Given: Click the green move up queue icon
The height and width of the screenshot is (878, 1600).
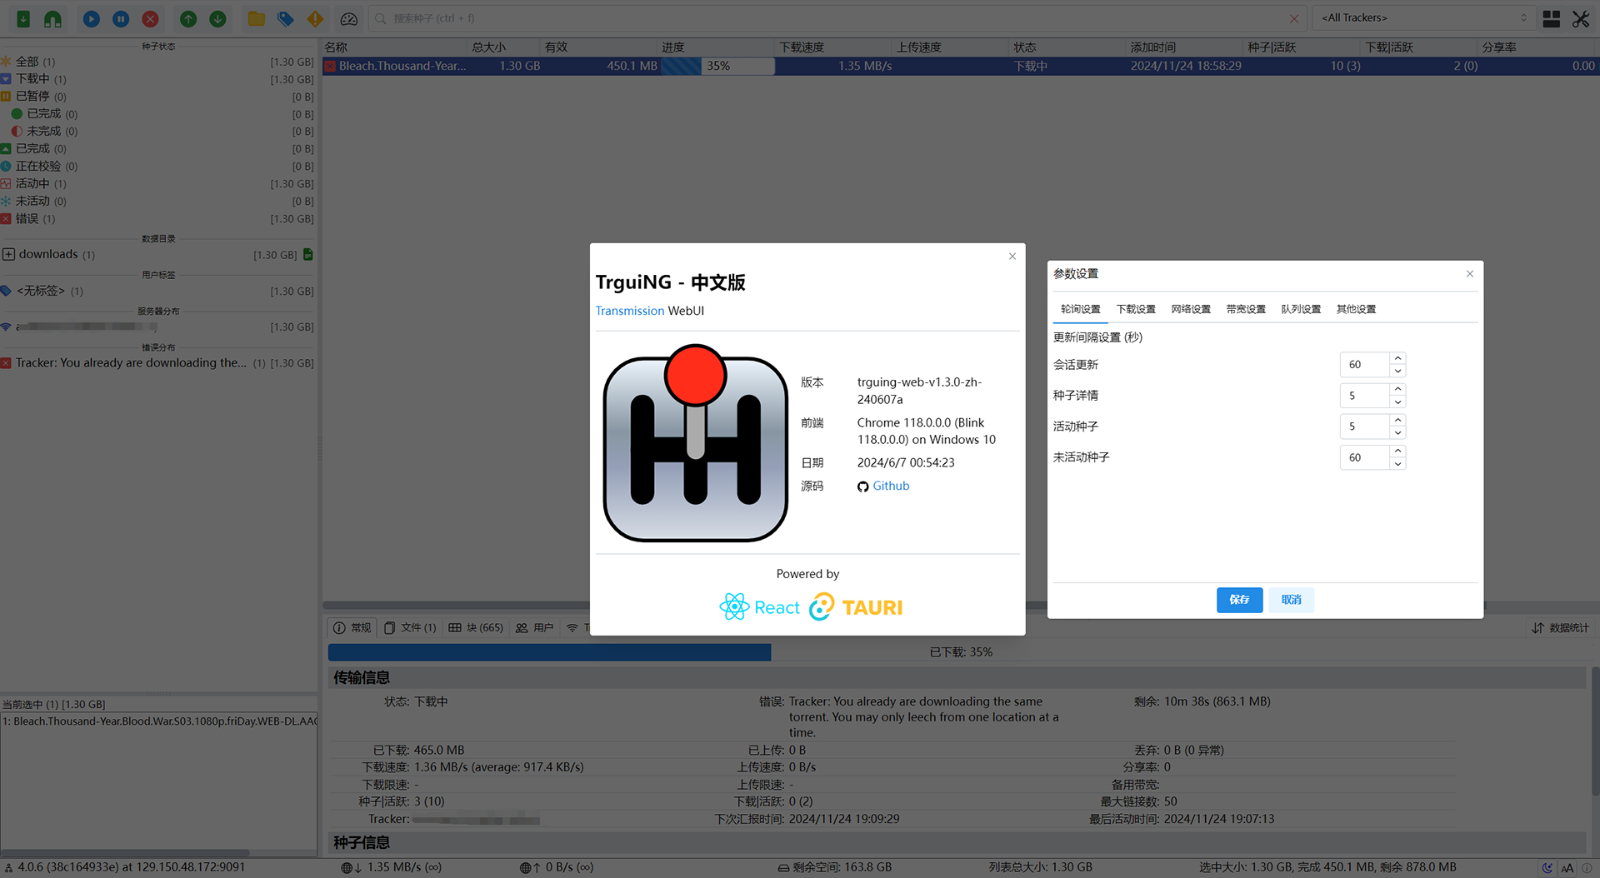Looking at the screenshot, I should [188, 18].
